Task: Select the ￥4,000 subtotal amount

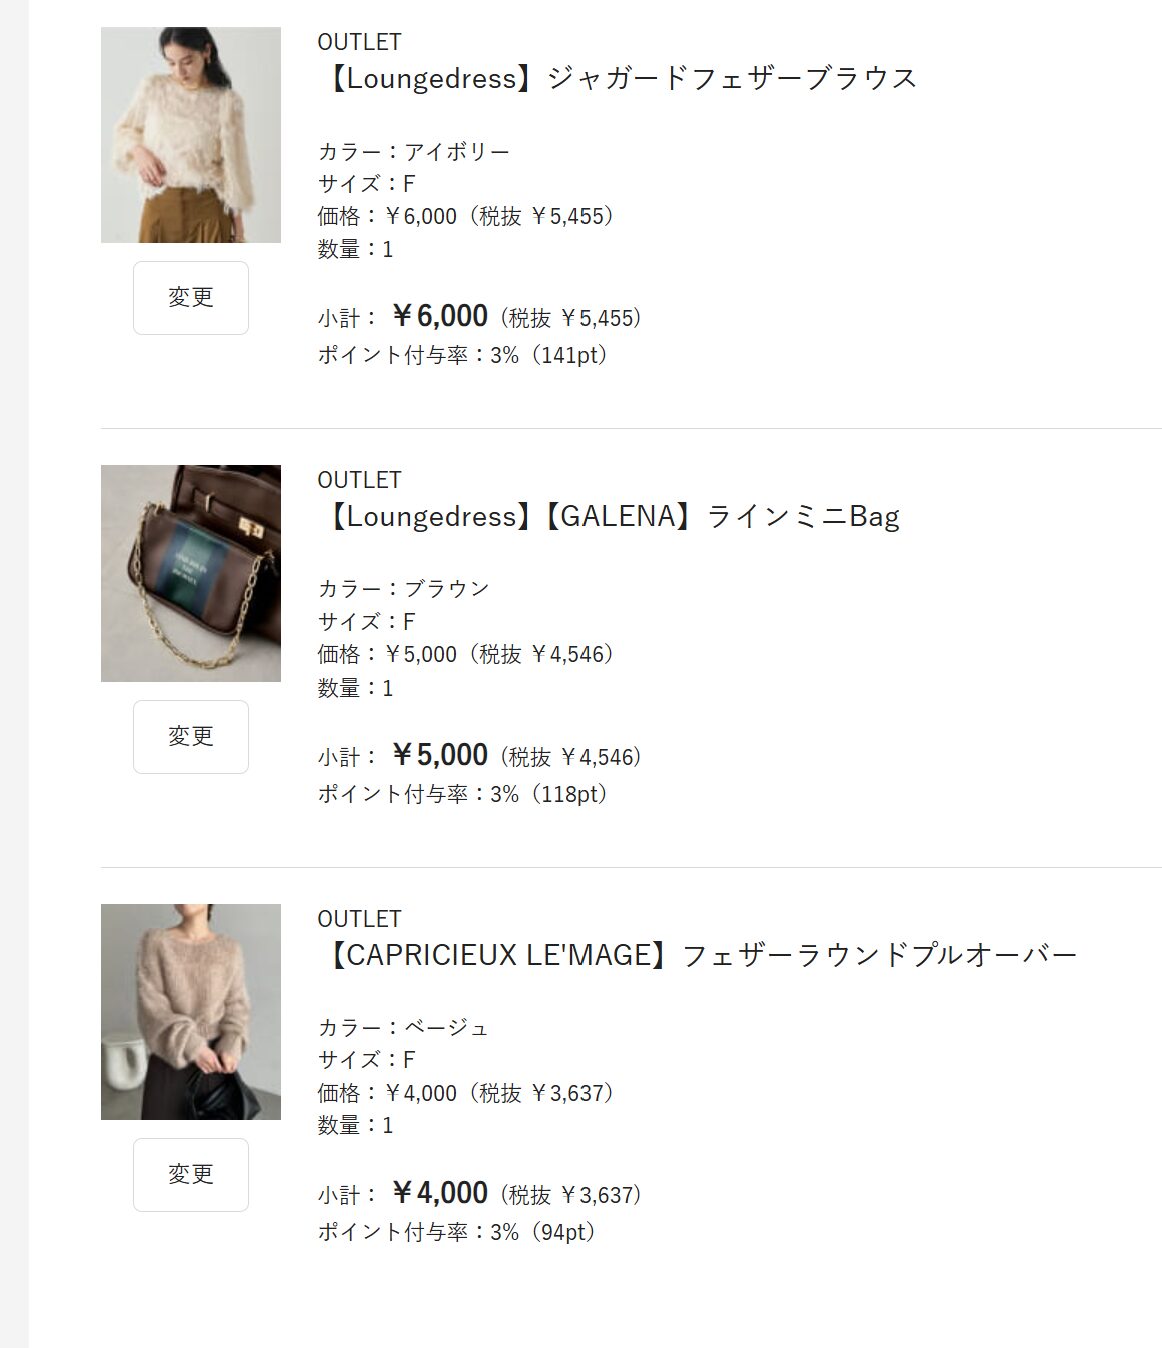Action: [x=439, y=1193]
